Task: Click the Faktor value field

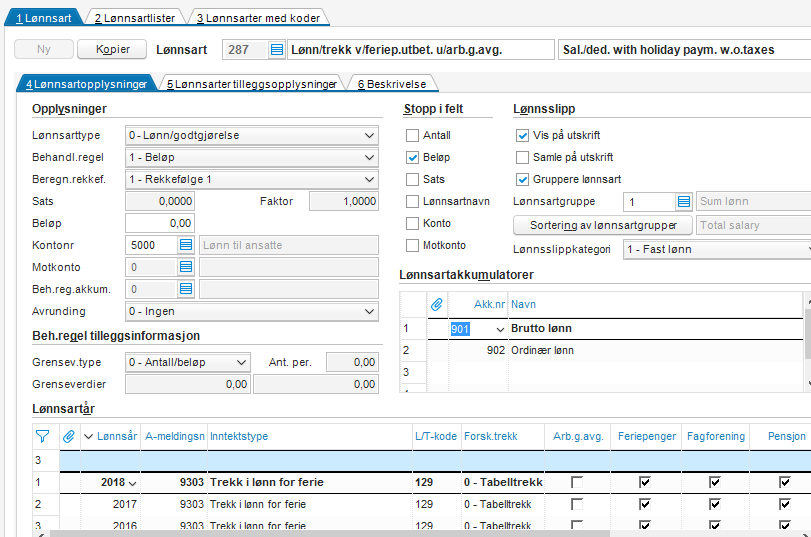Action: point(344,201)
